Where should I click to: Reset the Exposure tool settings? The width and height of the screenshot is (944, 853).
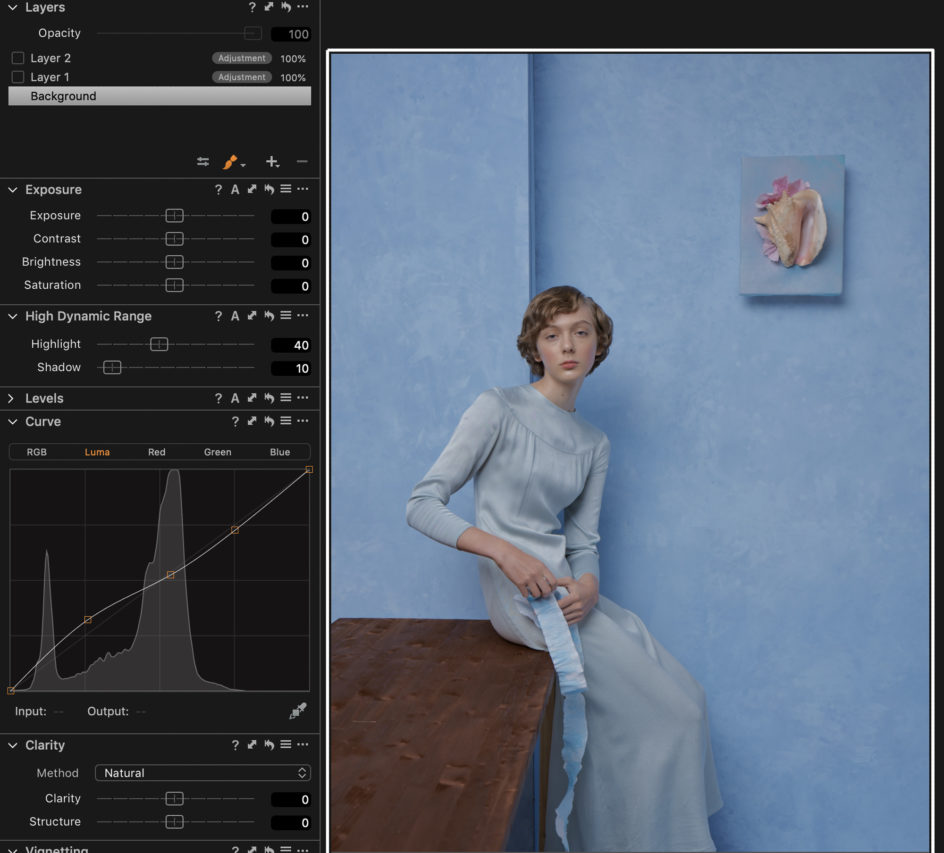click(269, 190)
